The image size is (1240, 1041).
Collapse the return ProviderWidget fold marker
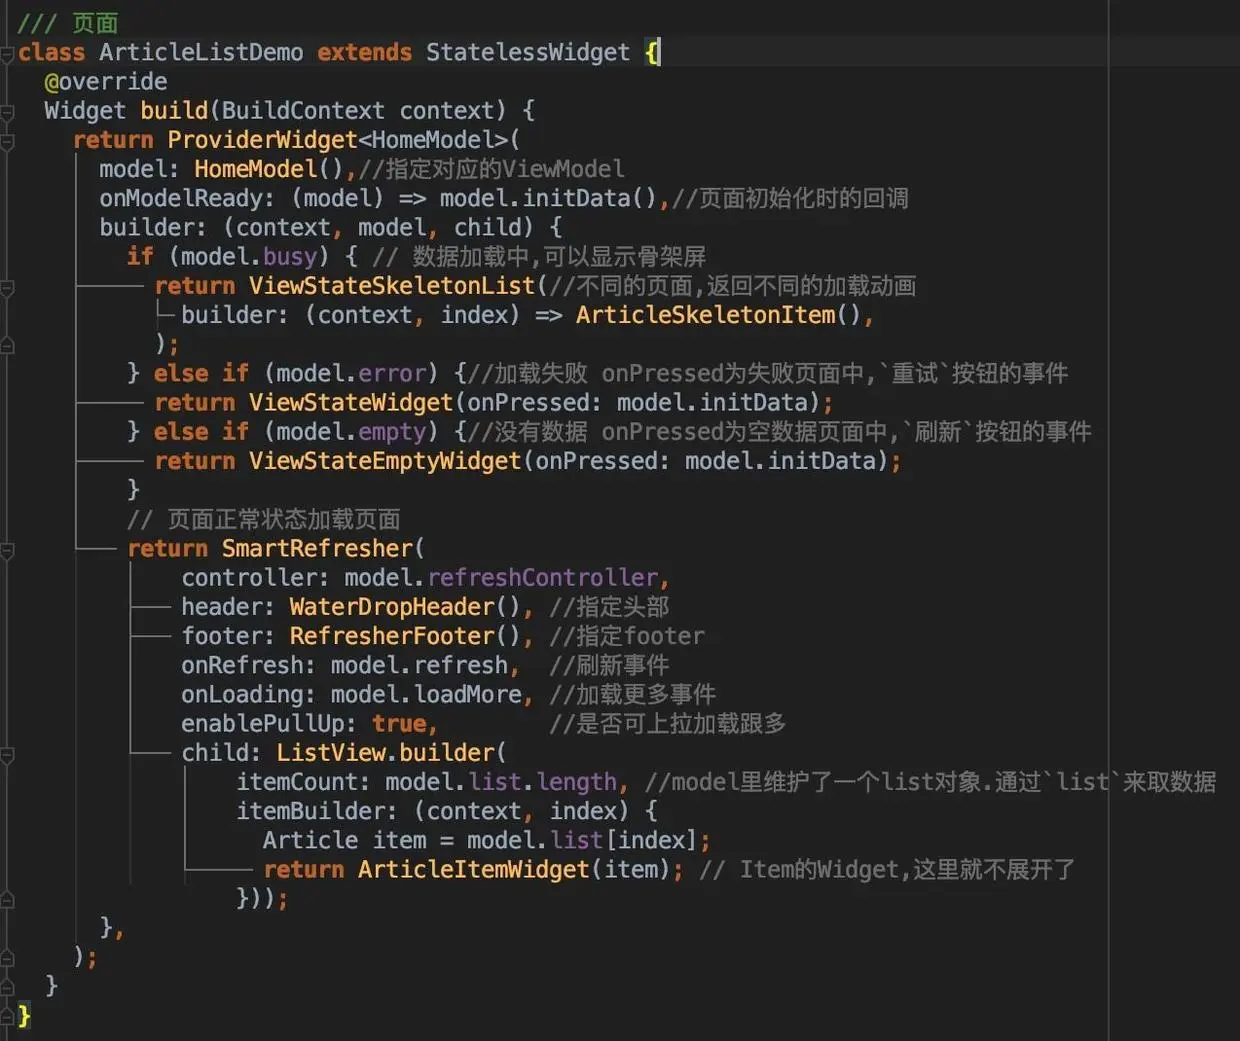click(x=7, y=141)
